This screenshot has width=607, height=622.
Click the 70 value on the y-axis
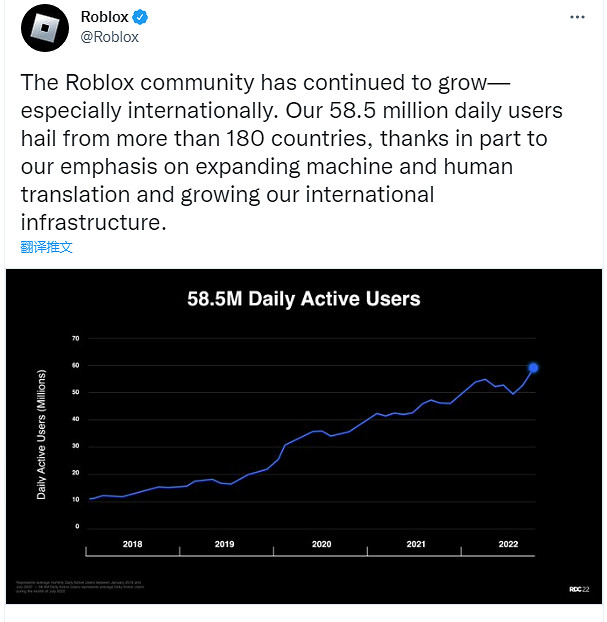coord(75,338)
